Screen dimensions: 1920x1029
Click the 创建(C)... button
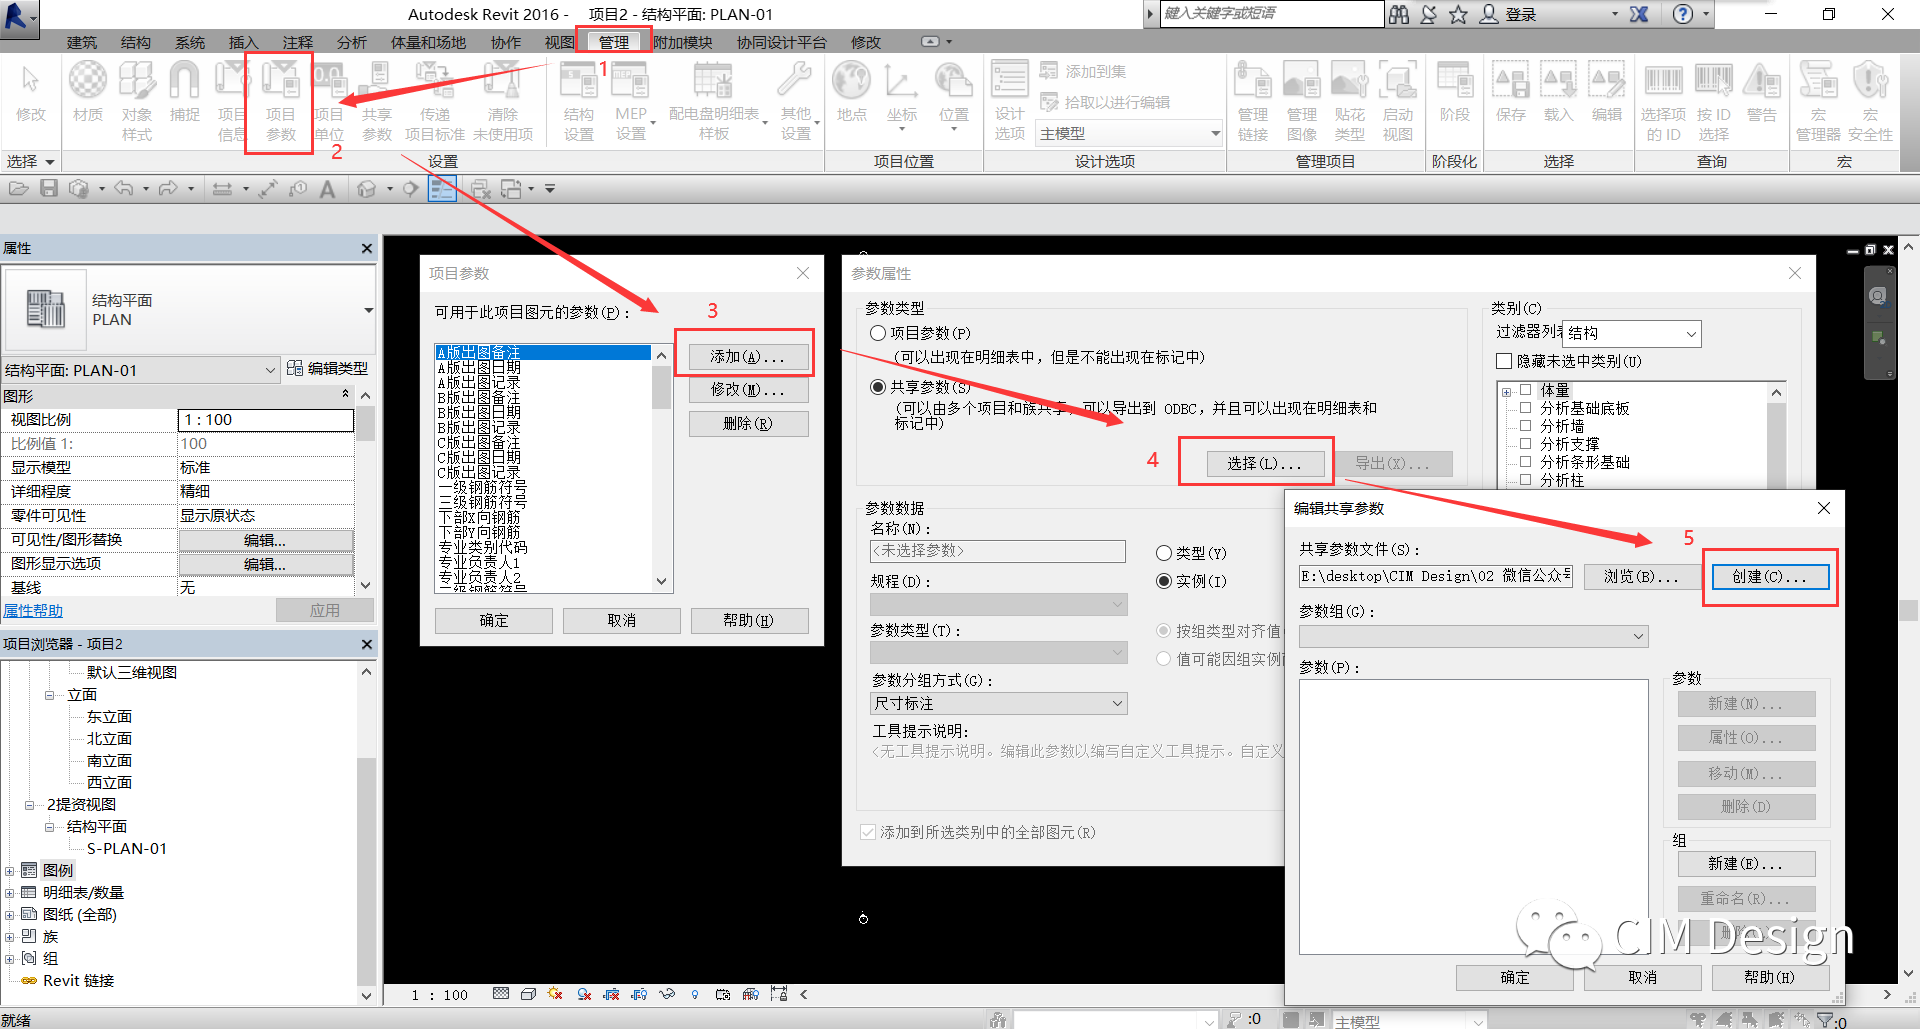tap(1770, 577)
